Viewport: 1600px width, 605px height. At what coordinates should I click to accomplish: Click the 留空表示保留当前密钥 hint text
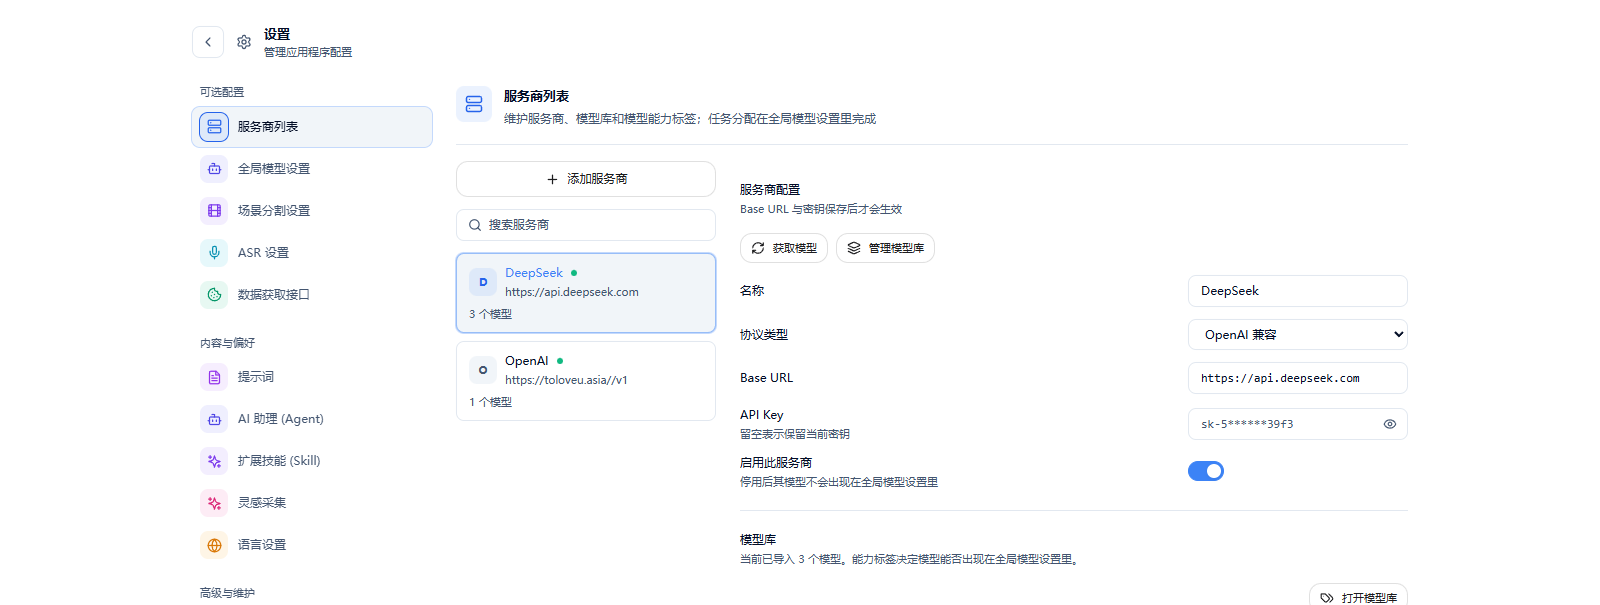tap(795, 434)
